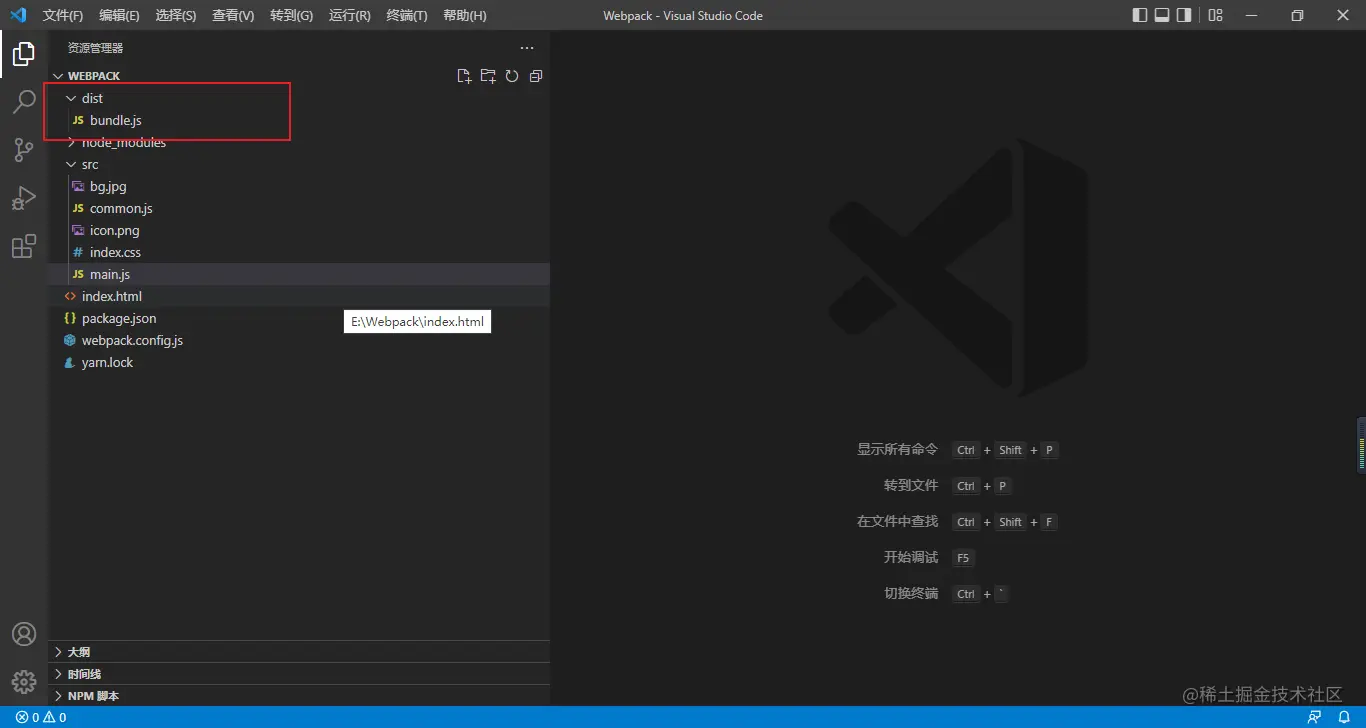Image resolution: width=1366 pixels, height=728 pixels.
Task: Open the explorer more actions ellipsis
Action: point(527,48)
